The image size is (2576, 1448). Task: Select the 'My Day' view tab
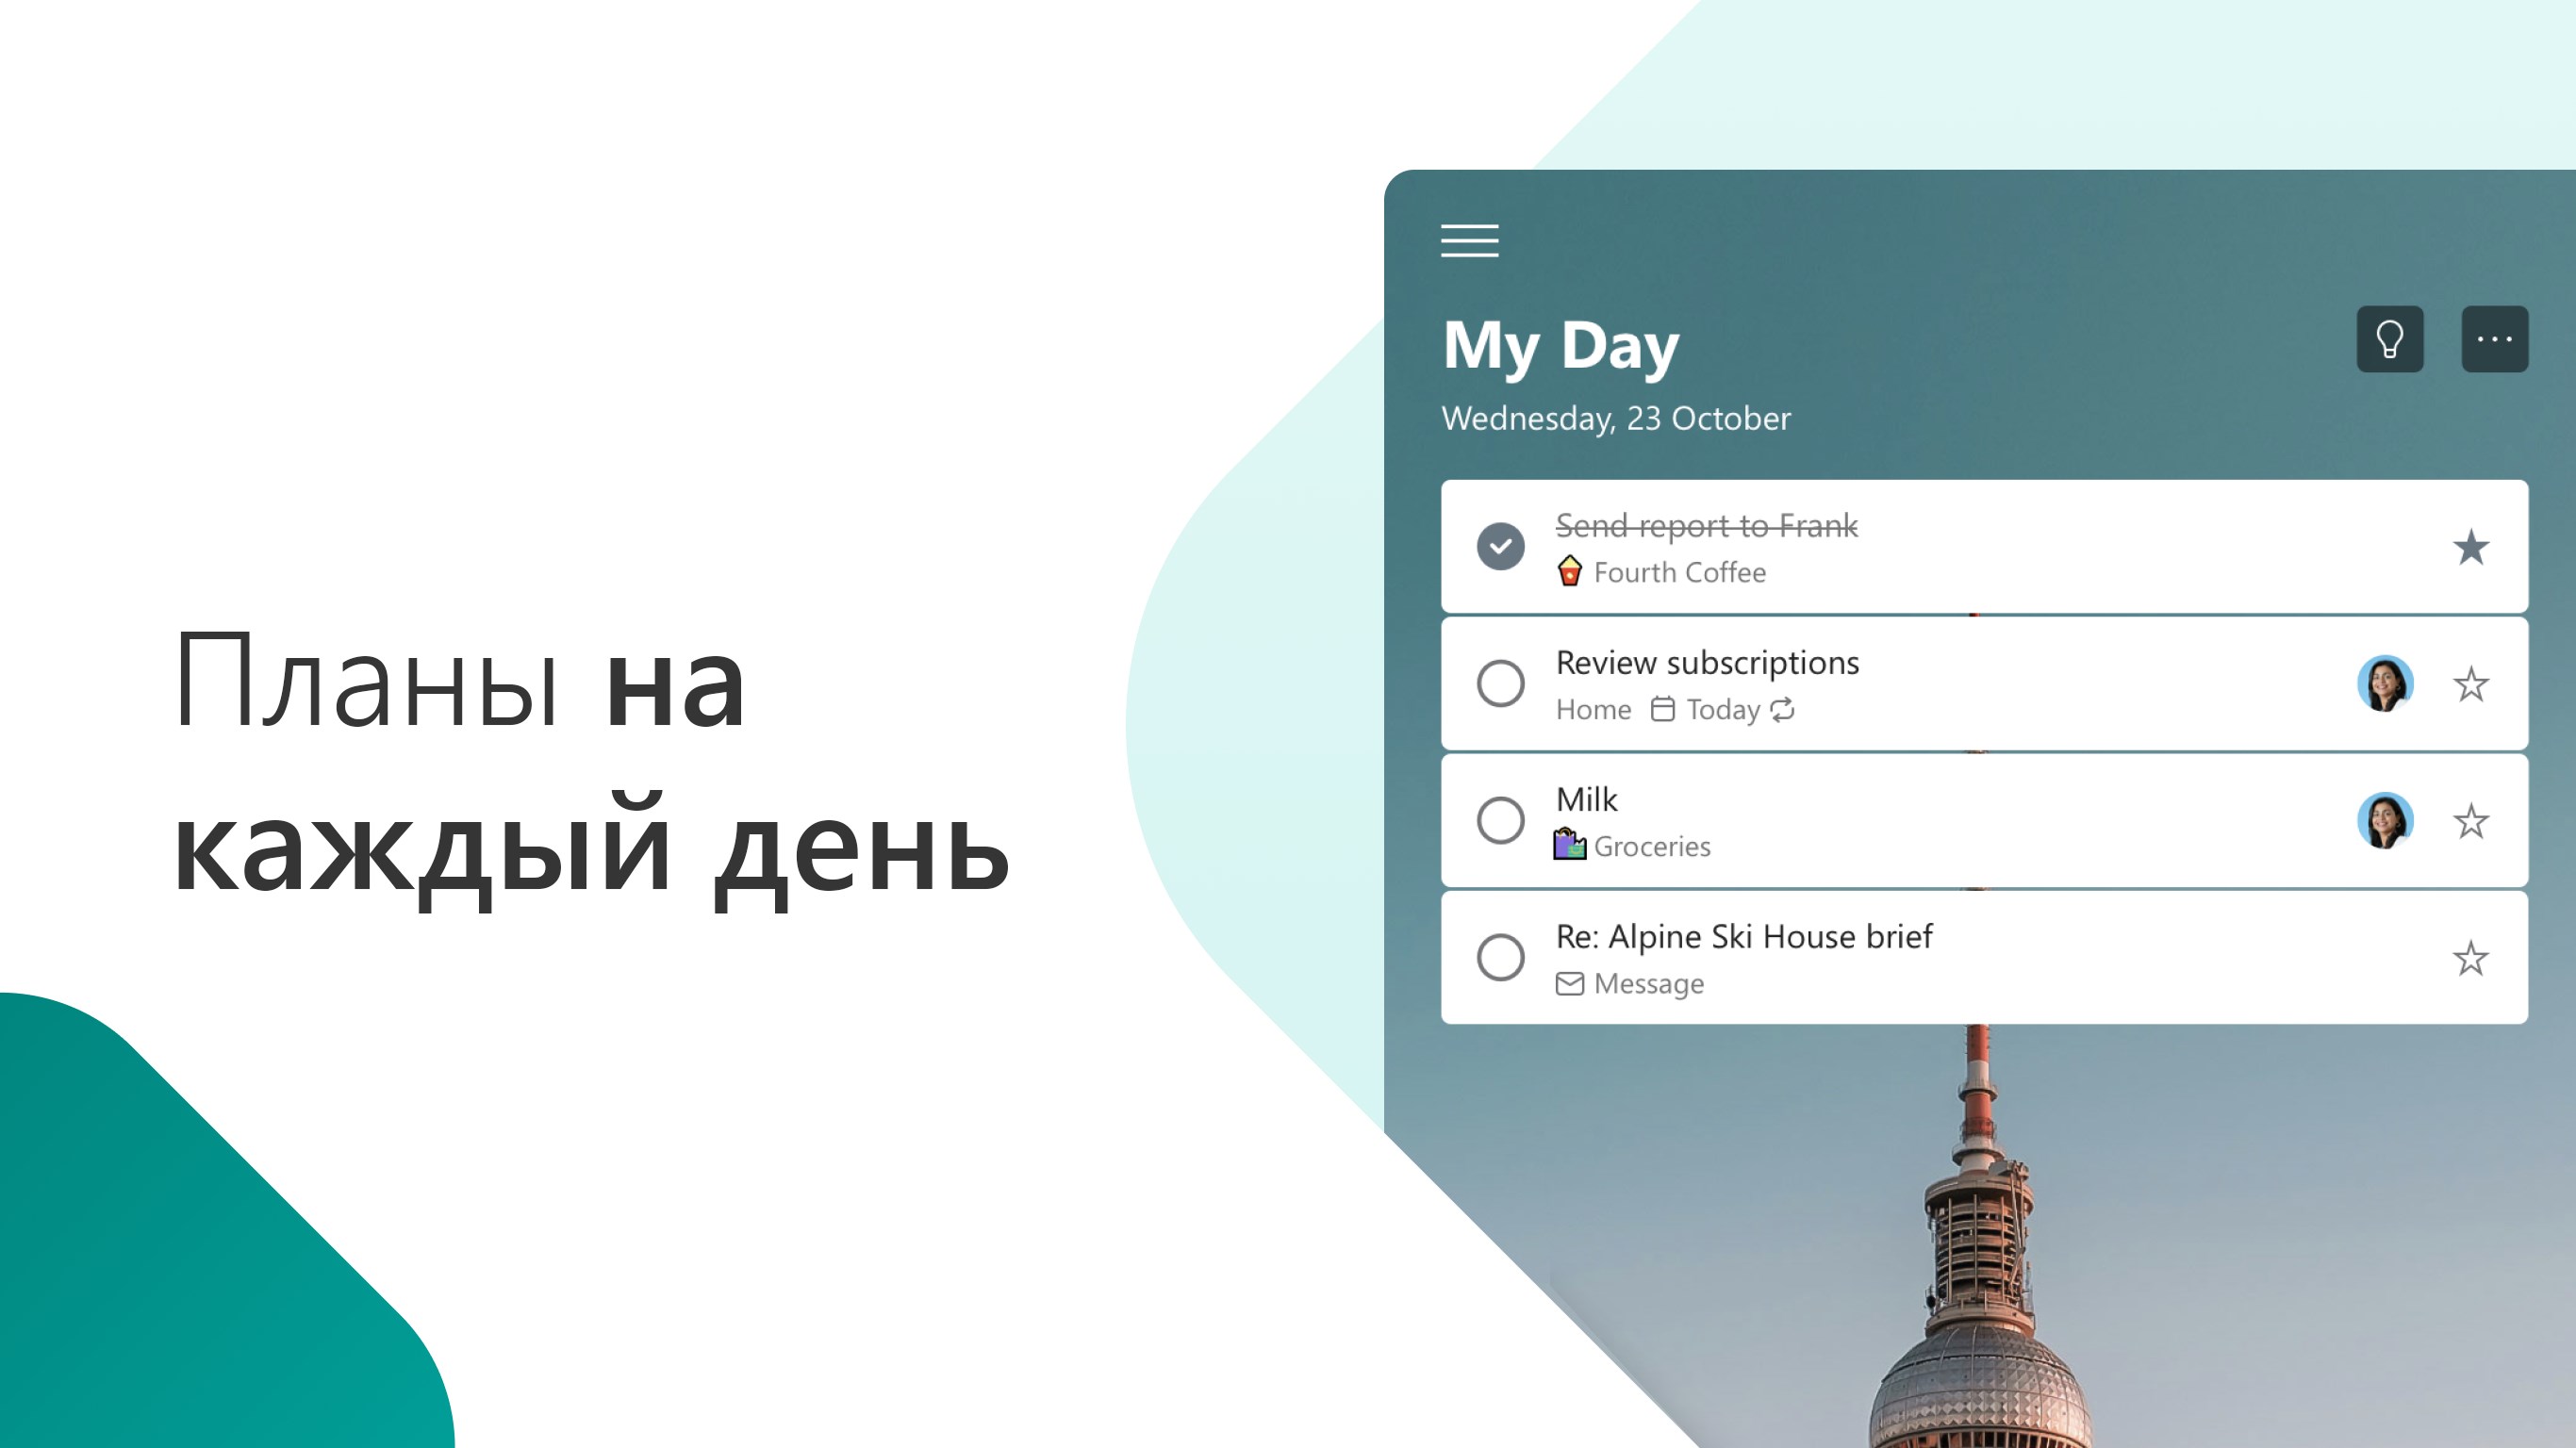click(x=1560, y=345)
